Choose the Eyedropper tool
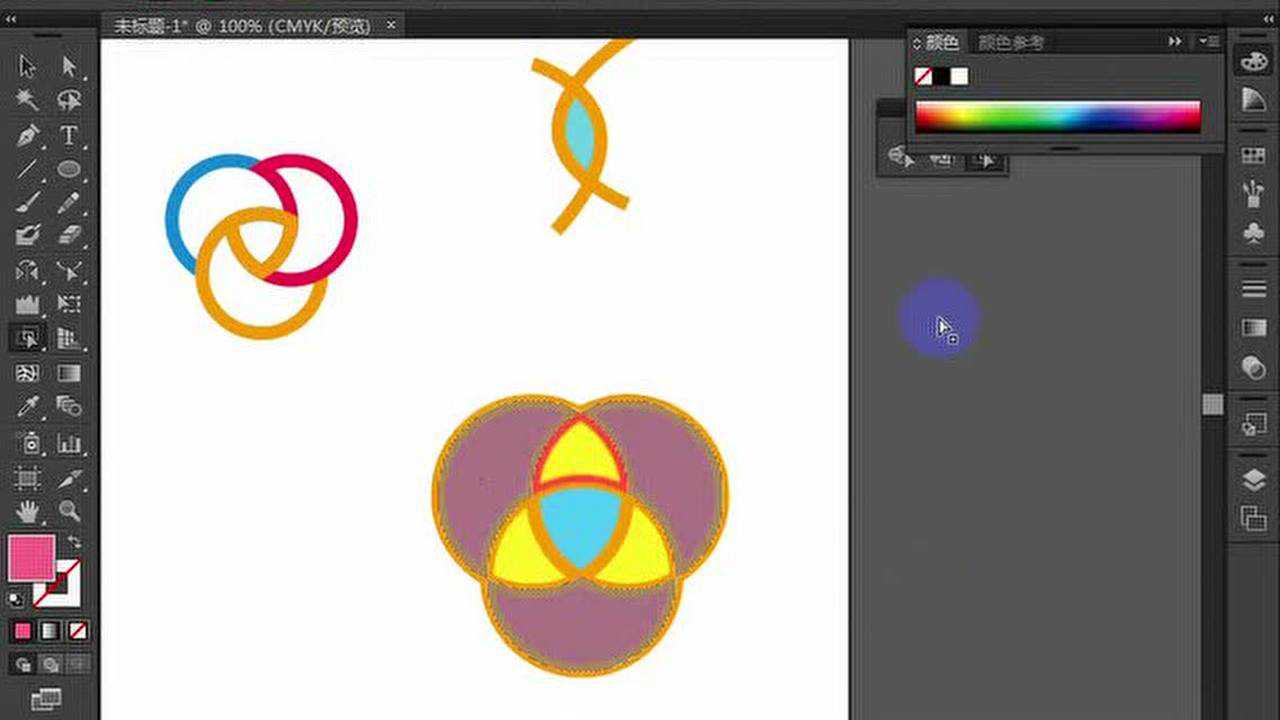 (x=27, y=406)
